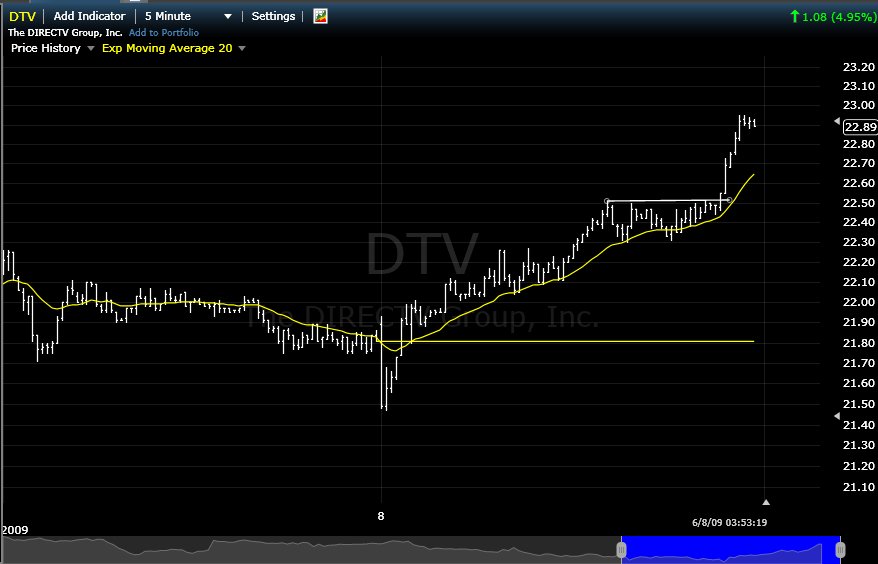
Task: Click the 22.00 price axis label
Action: pyautogui.click(x=859, y=302)
